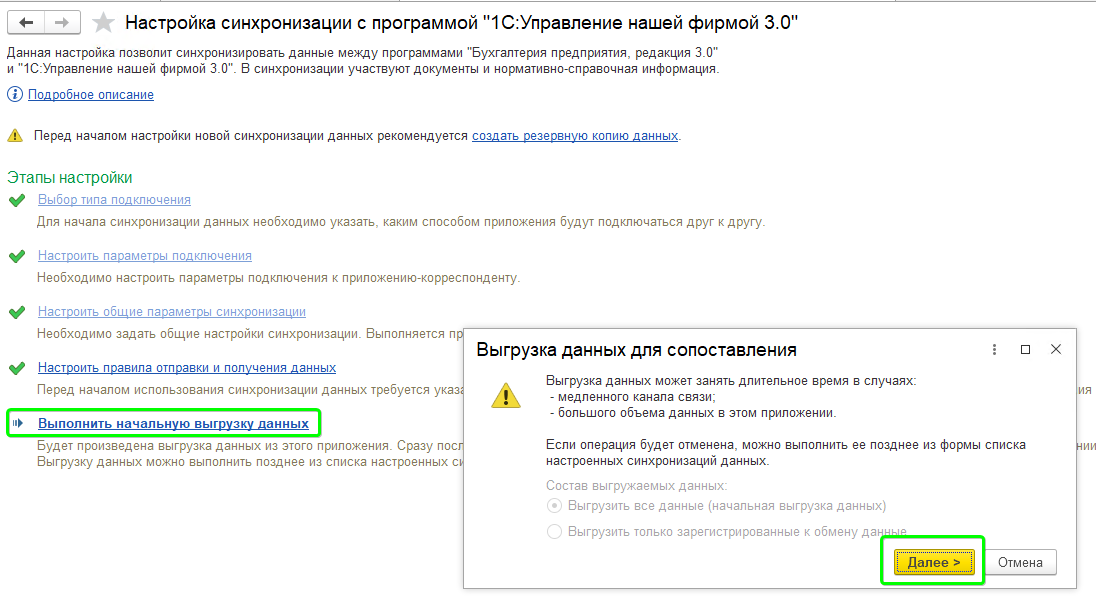Screen dimensions: 1096x611
Task: Click text 'большого объема данных в этом приложении'
Action: pyautogui.click(x=697, y=413)
